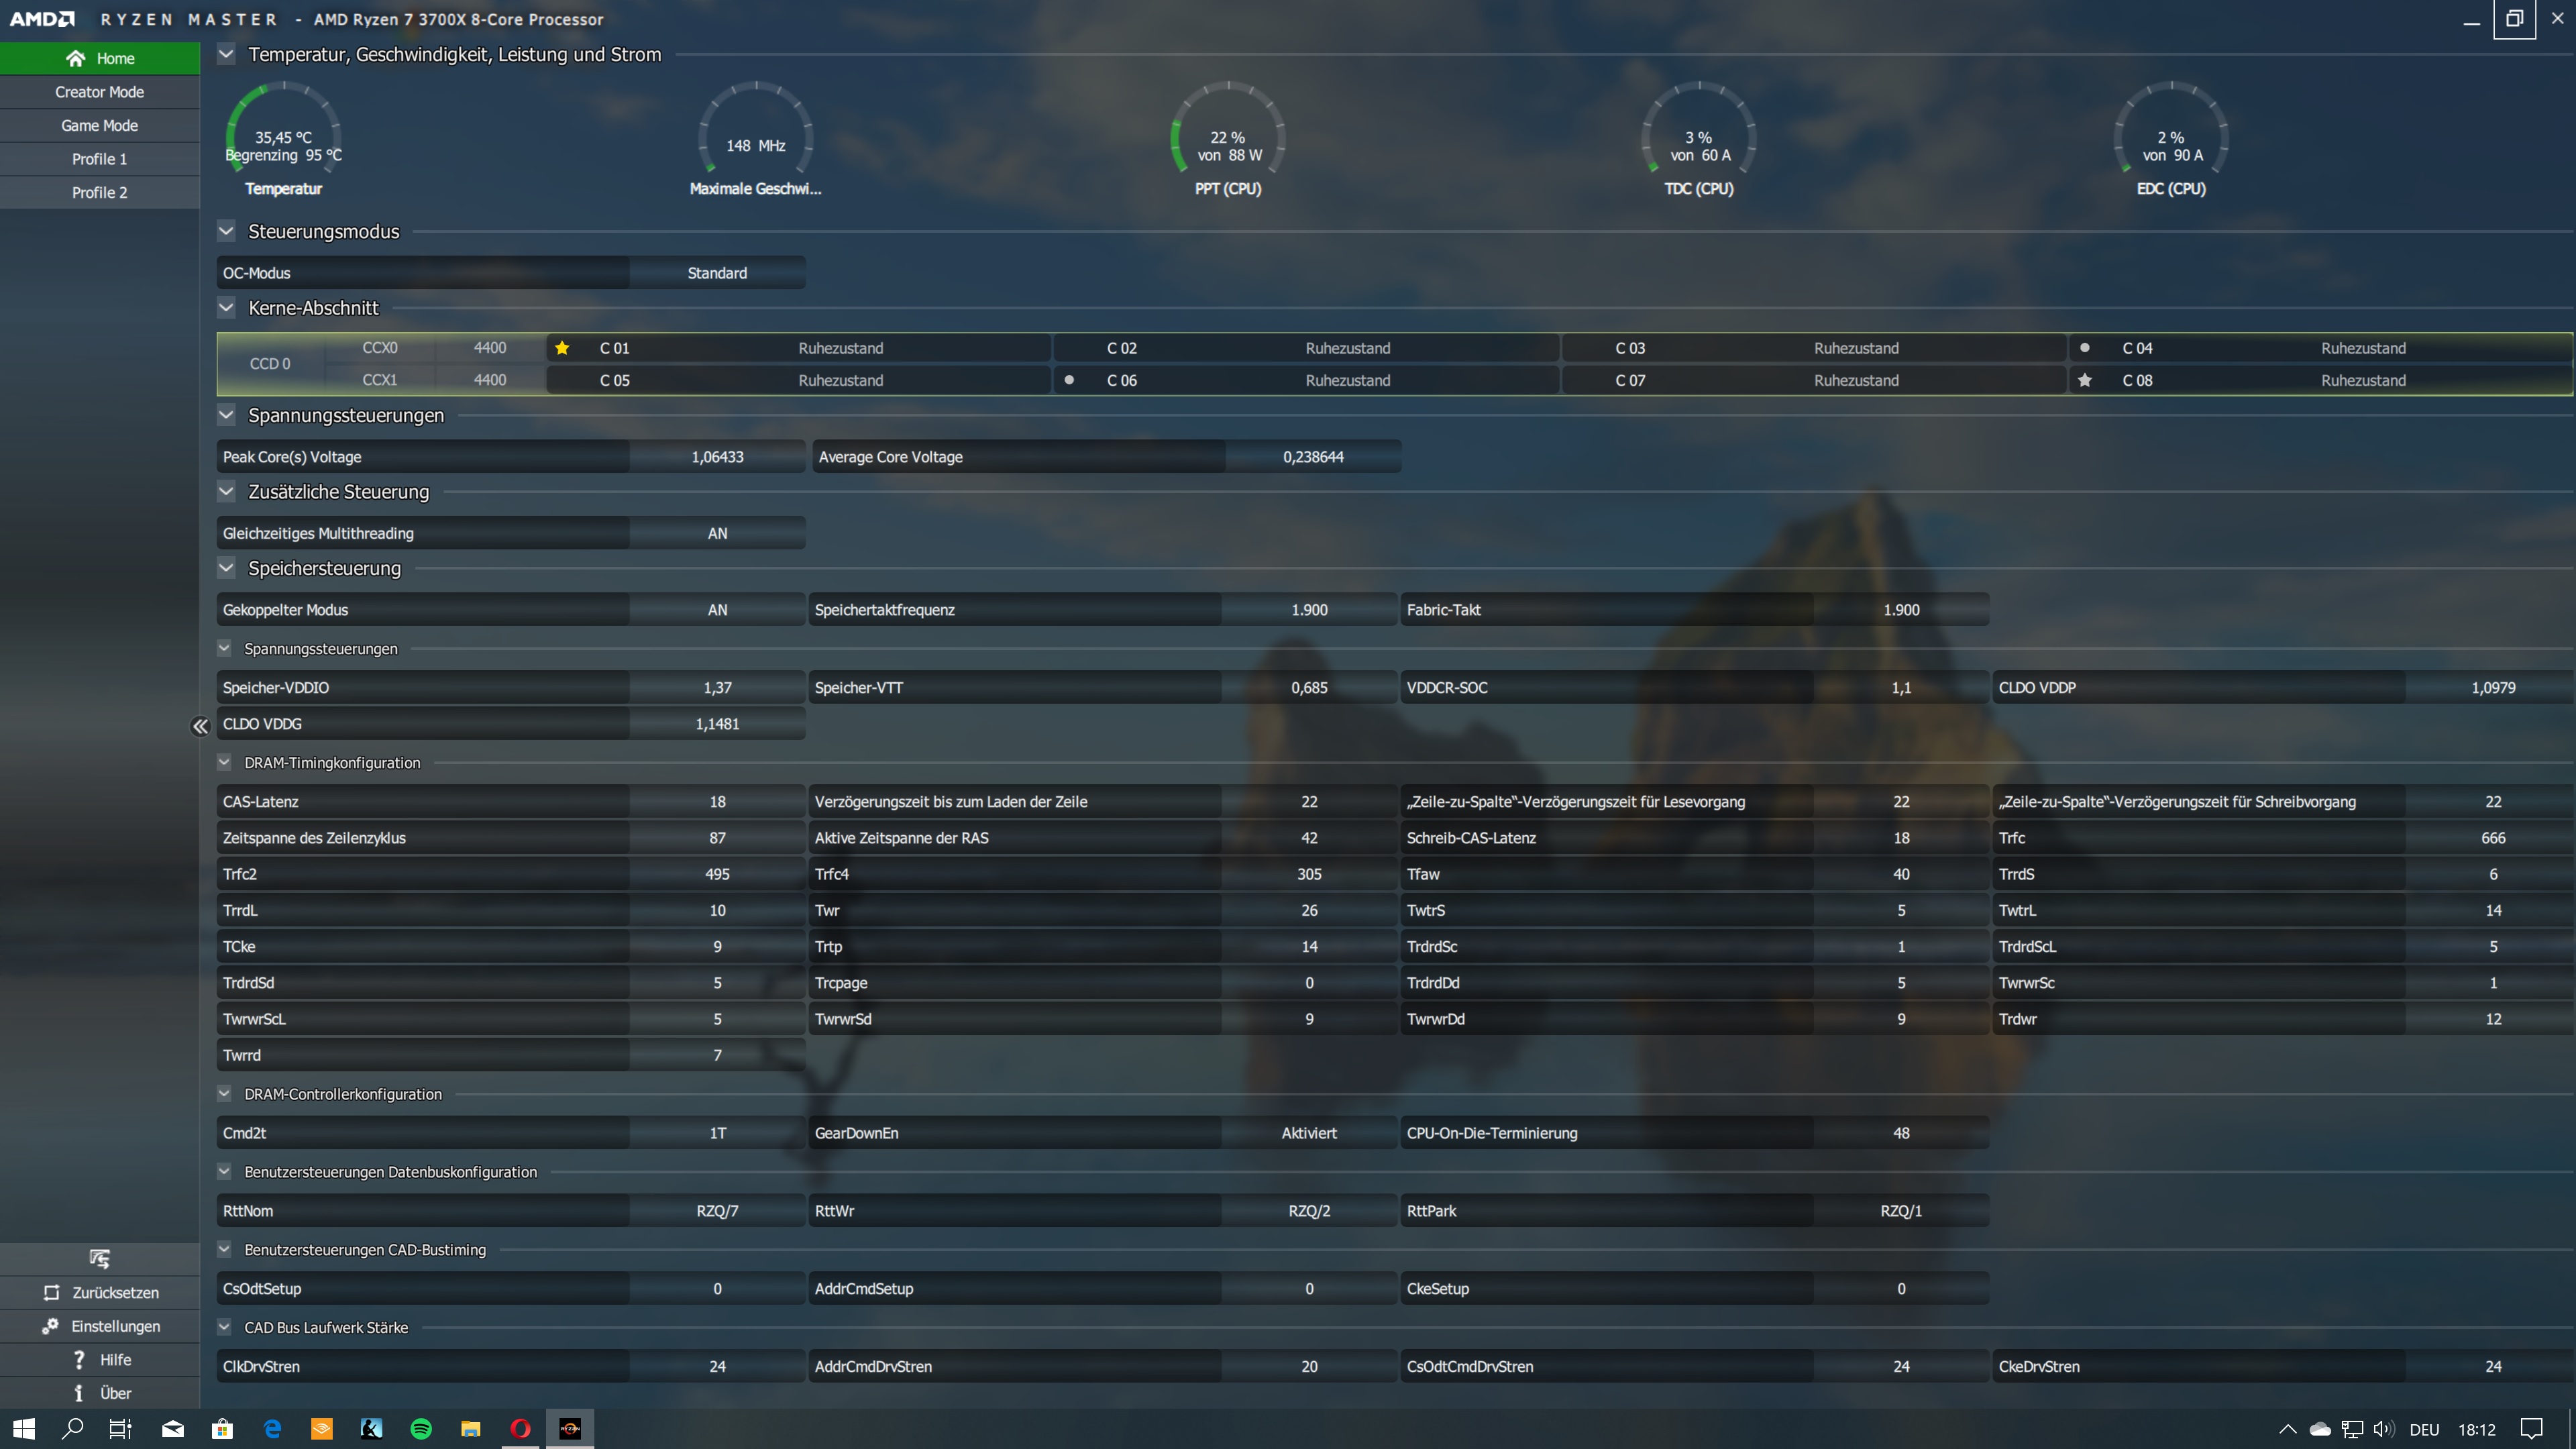Open the Spotify icon in taskbar

point(421,1429)
